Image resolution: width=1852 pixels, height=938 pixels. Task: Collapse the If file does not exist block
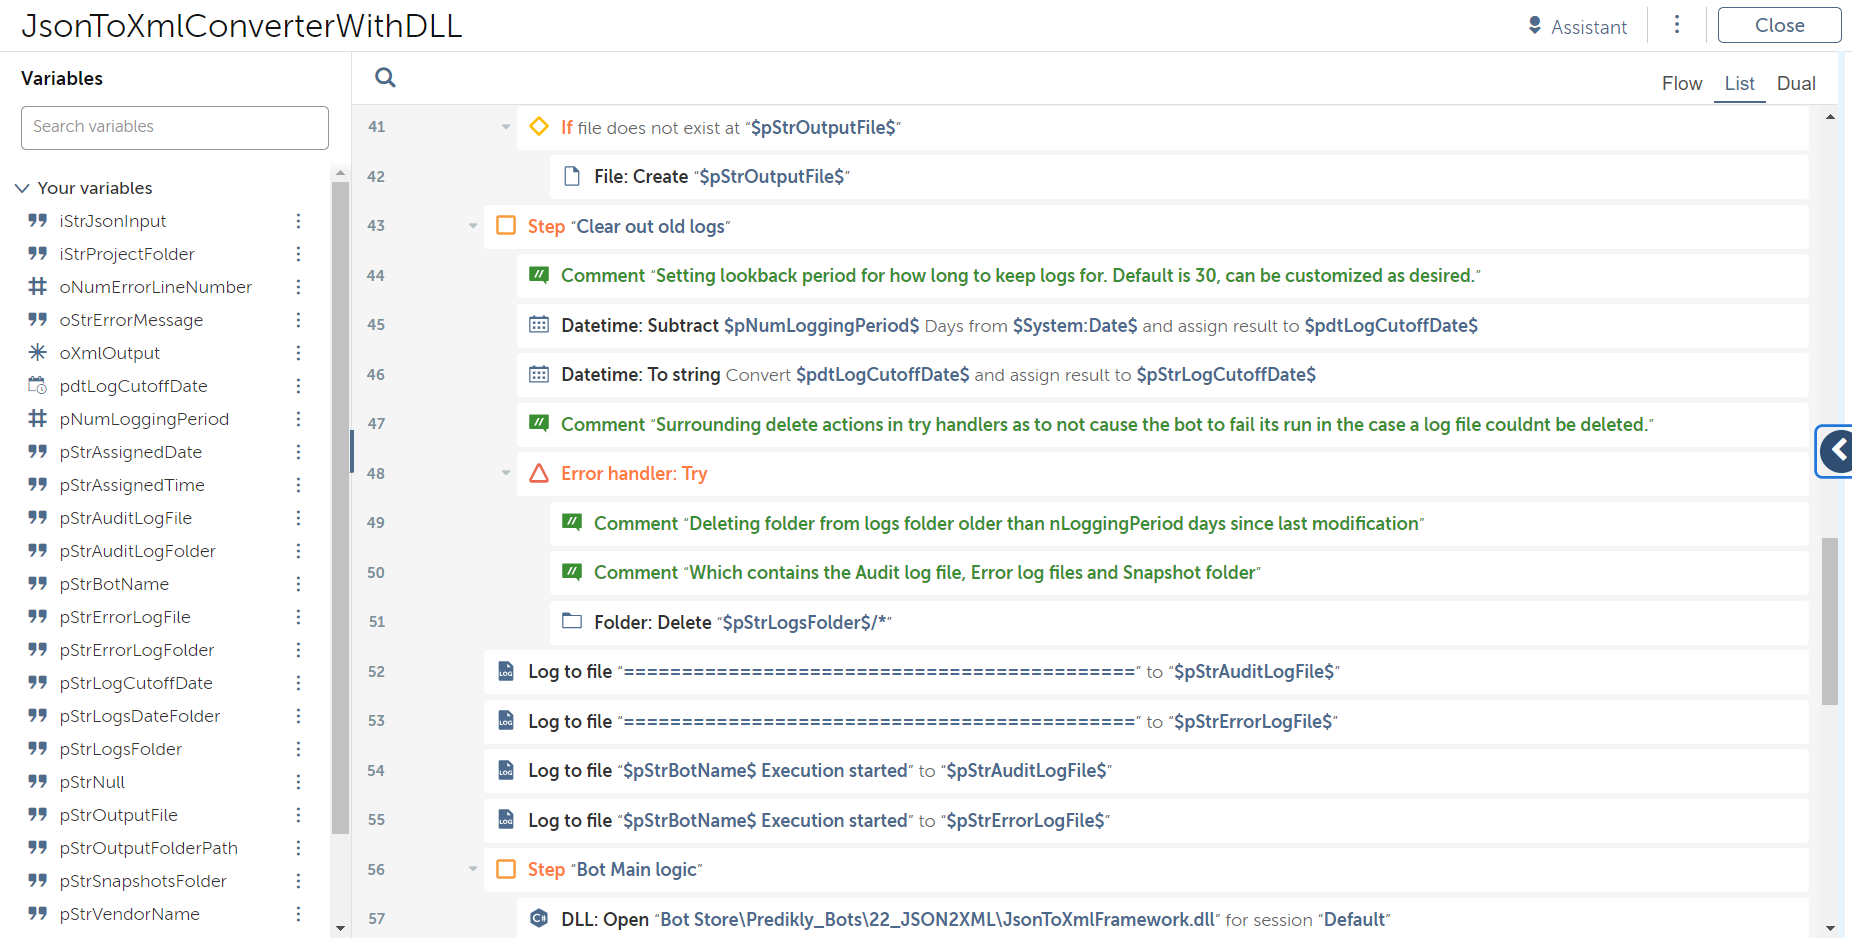coord(506,127)
